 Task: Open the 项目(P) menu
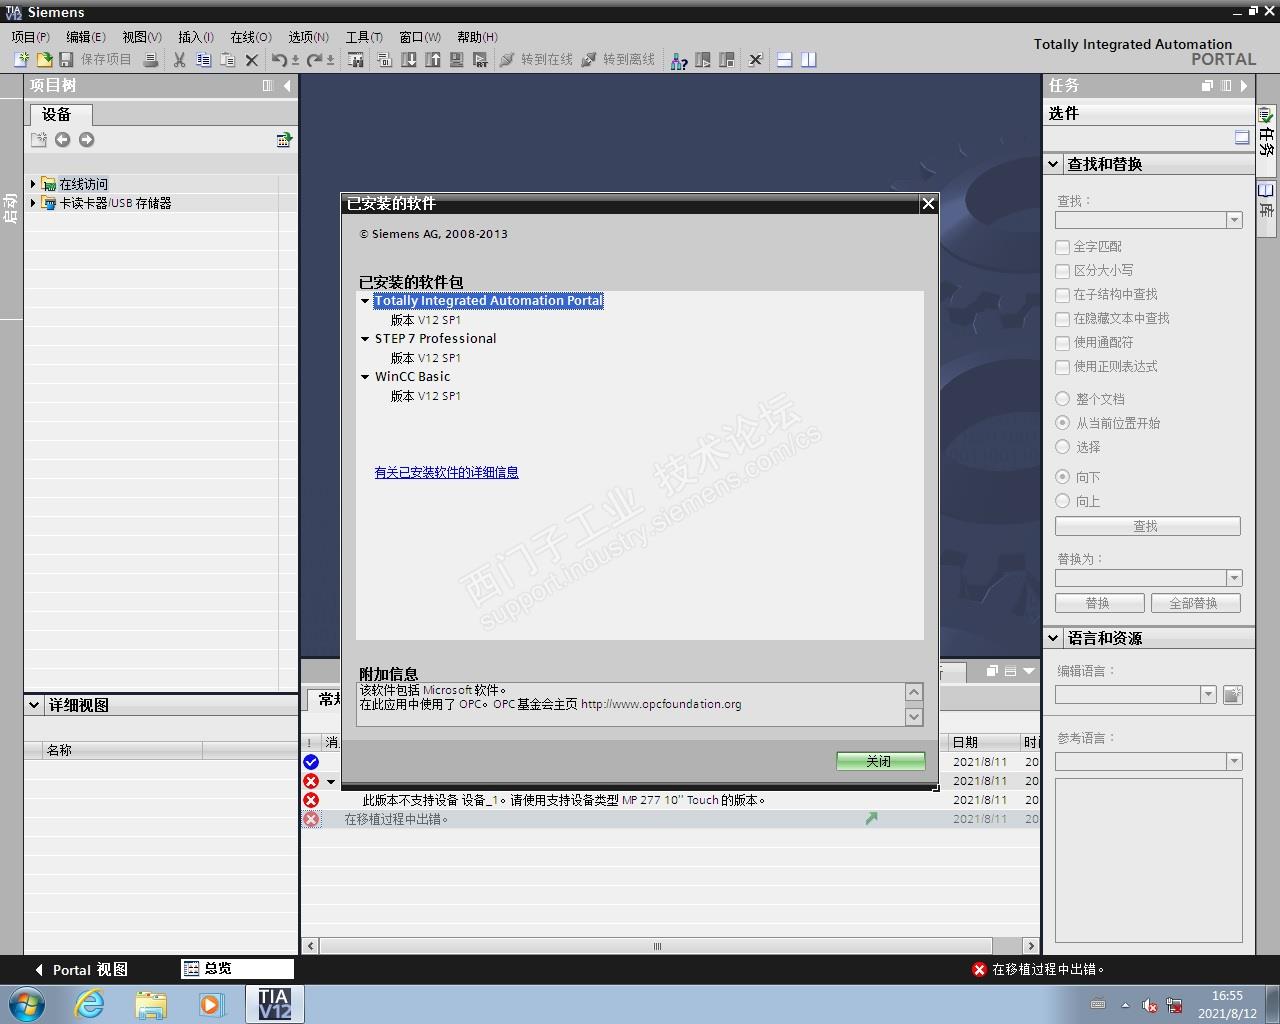pyautogui.click(x=30, y=37)
